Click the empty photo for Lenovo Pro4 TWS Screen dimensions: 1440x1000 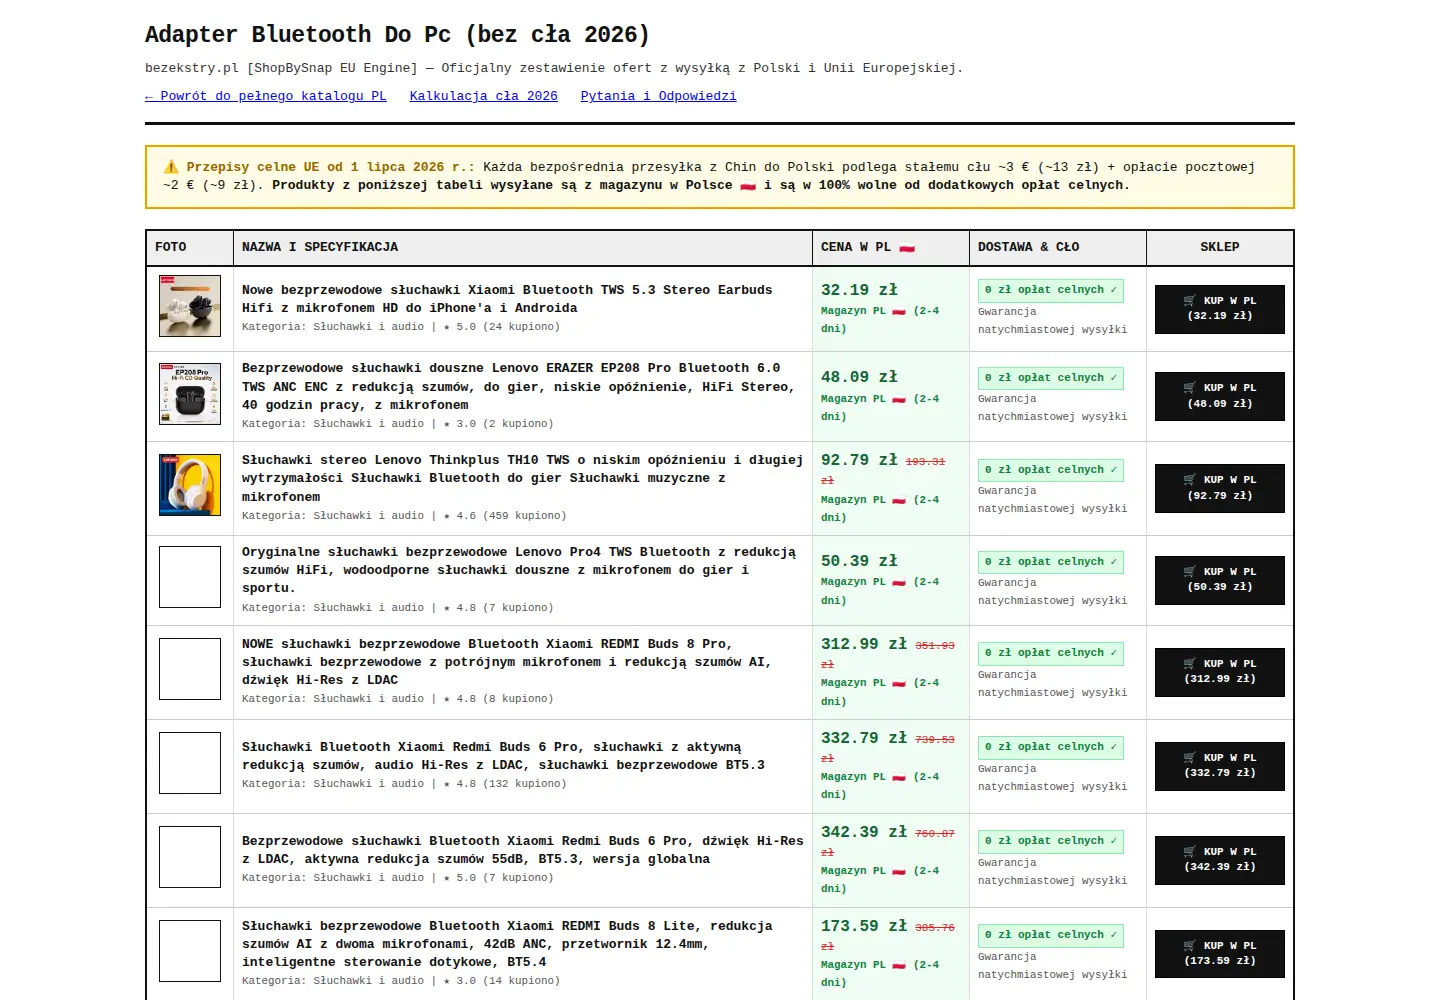190,577
